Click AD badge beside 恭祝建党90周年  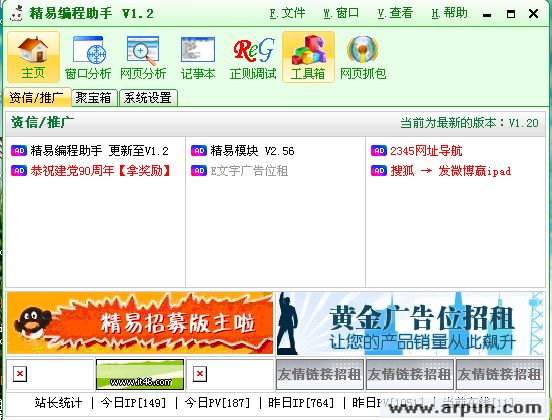19,171
